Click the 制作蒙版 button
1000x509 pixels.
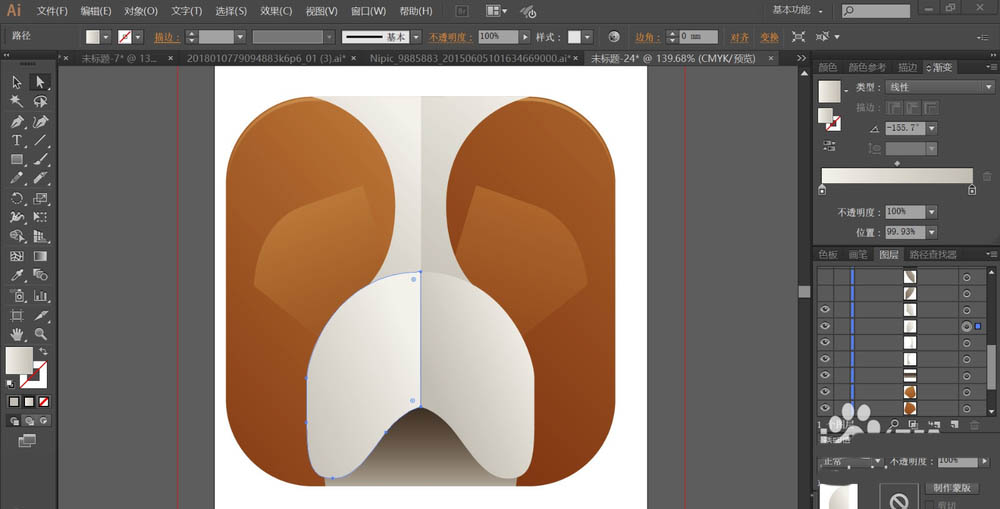[x=952, y=488]
